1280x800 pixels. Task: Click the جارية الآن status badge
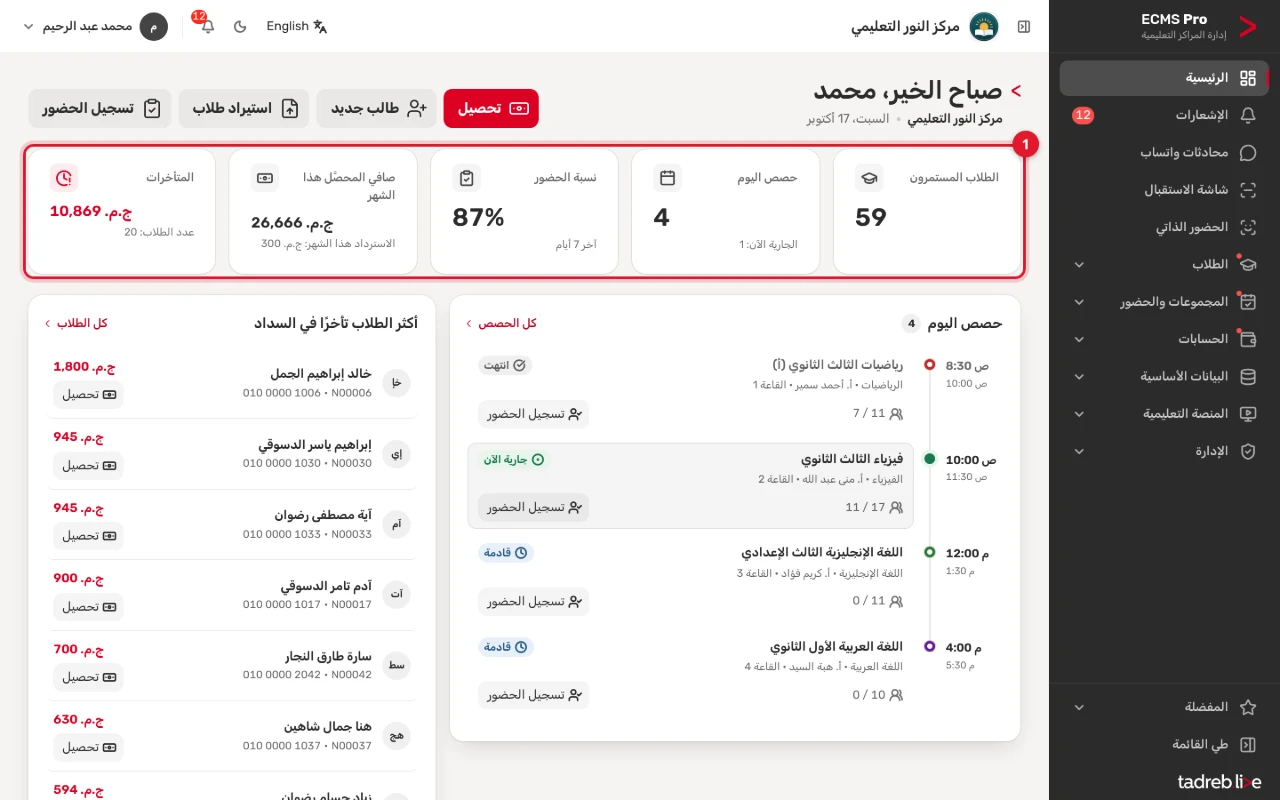coord(514,460)
